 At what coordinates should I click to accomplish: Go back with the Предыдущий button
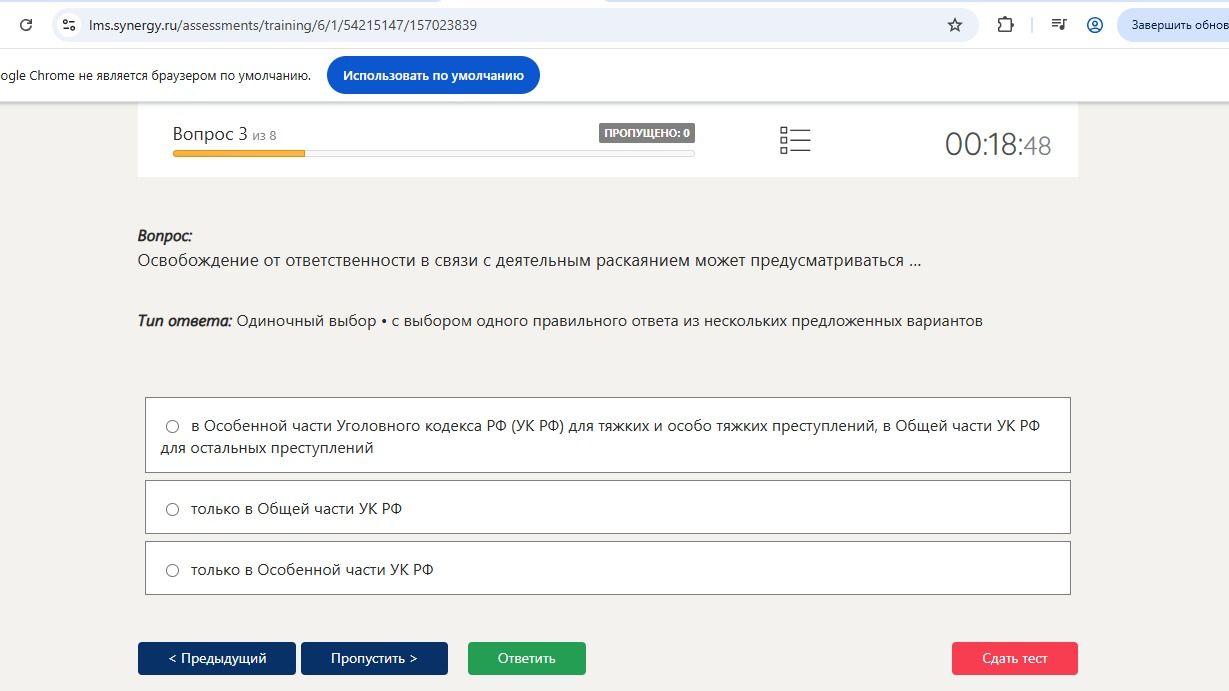tap(217, 658)
